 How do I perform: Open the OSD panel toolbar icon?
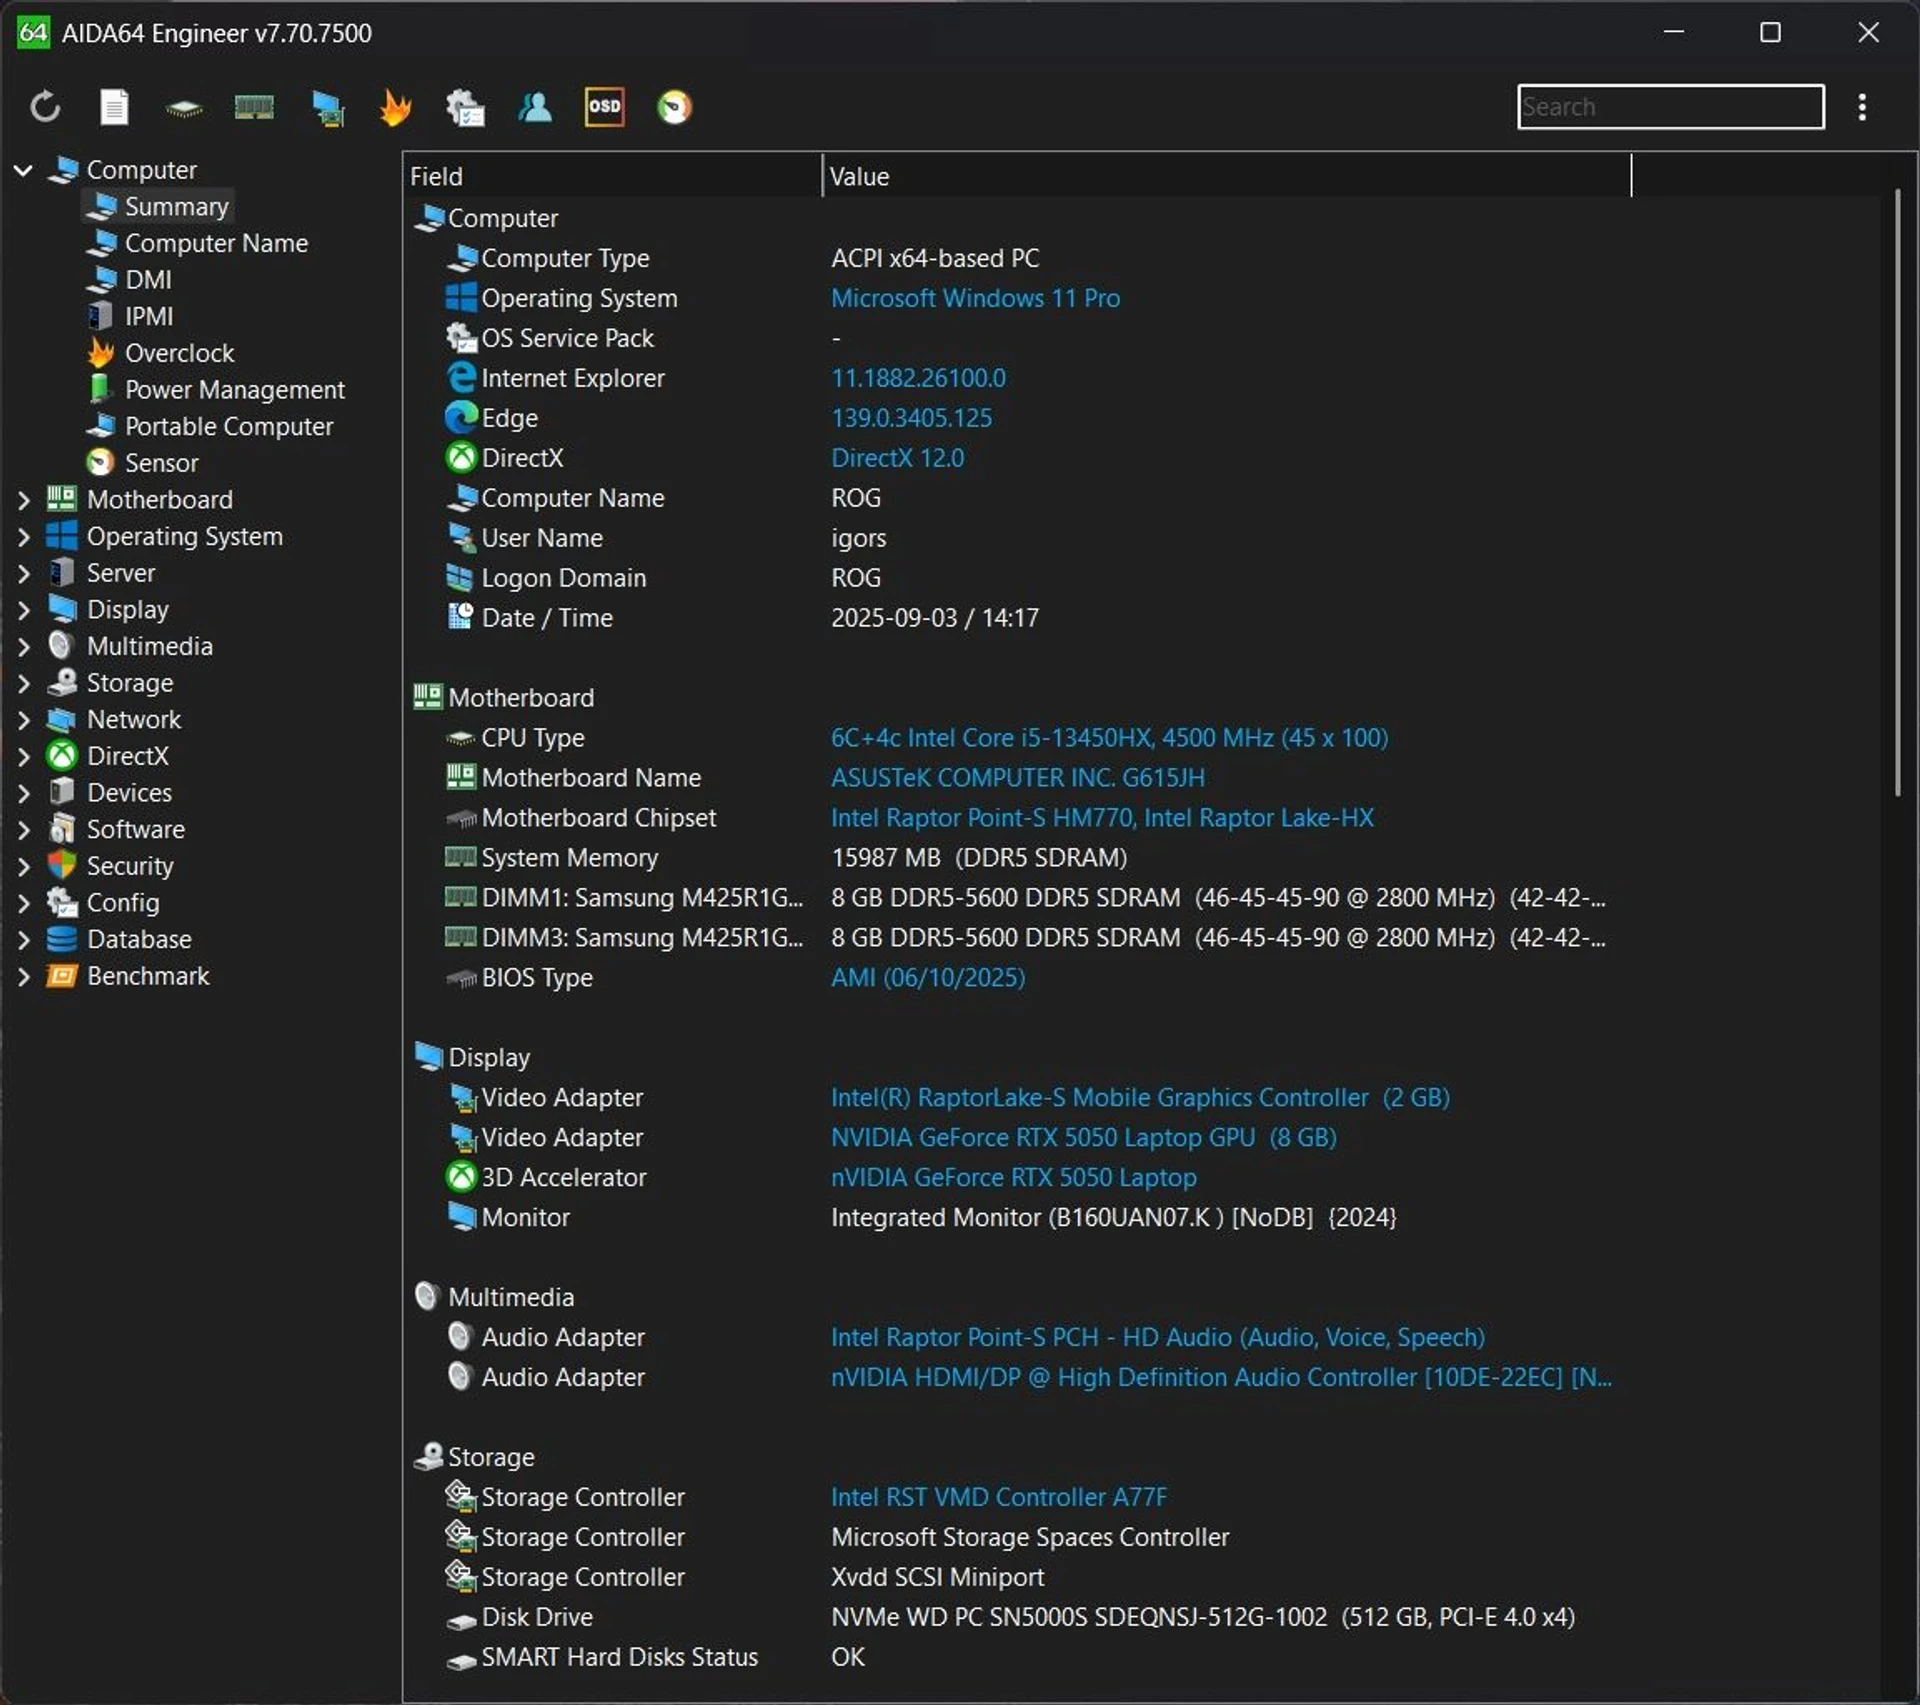pos(604,107)
